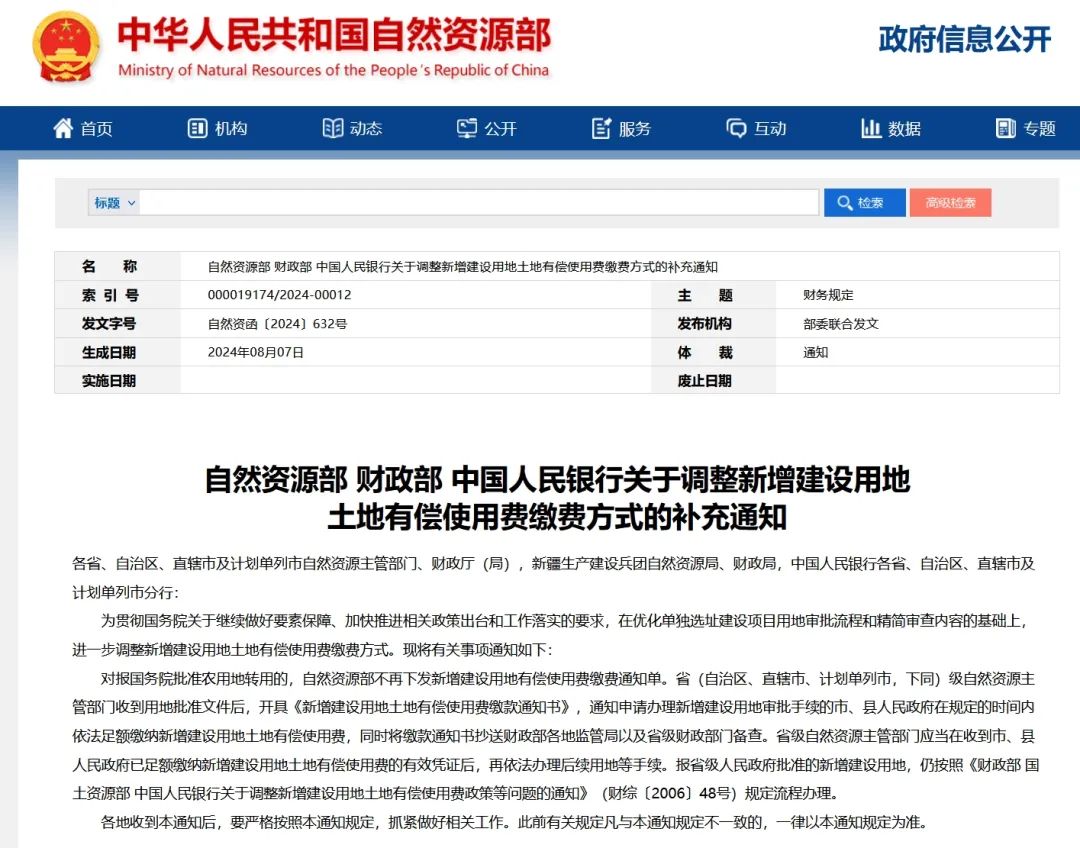The height and width of the screenshot is (848, 1080).
Task: Click the 服务 document-edit icon
Action: 601,128
